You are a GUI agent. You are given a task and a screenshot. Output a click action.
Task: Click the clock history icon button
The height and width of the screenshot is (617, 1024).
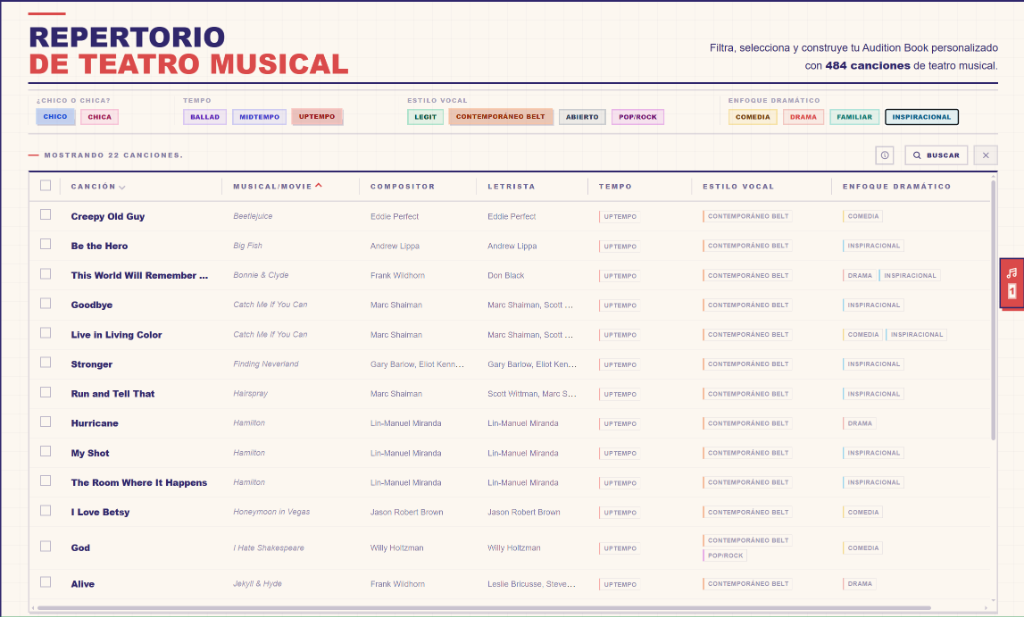884,155
